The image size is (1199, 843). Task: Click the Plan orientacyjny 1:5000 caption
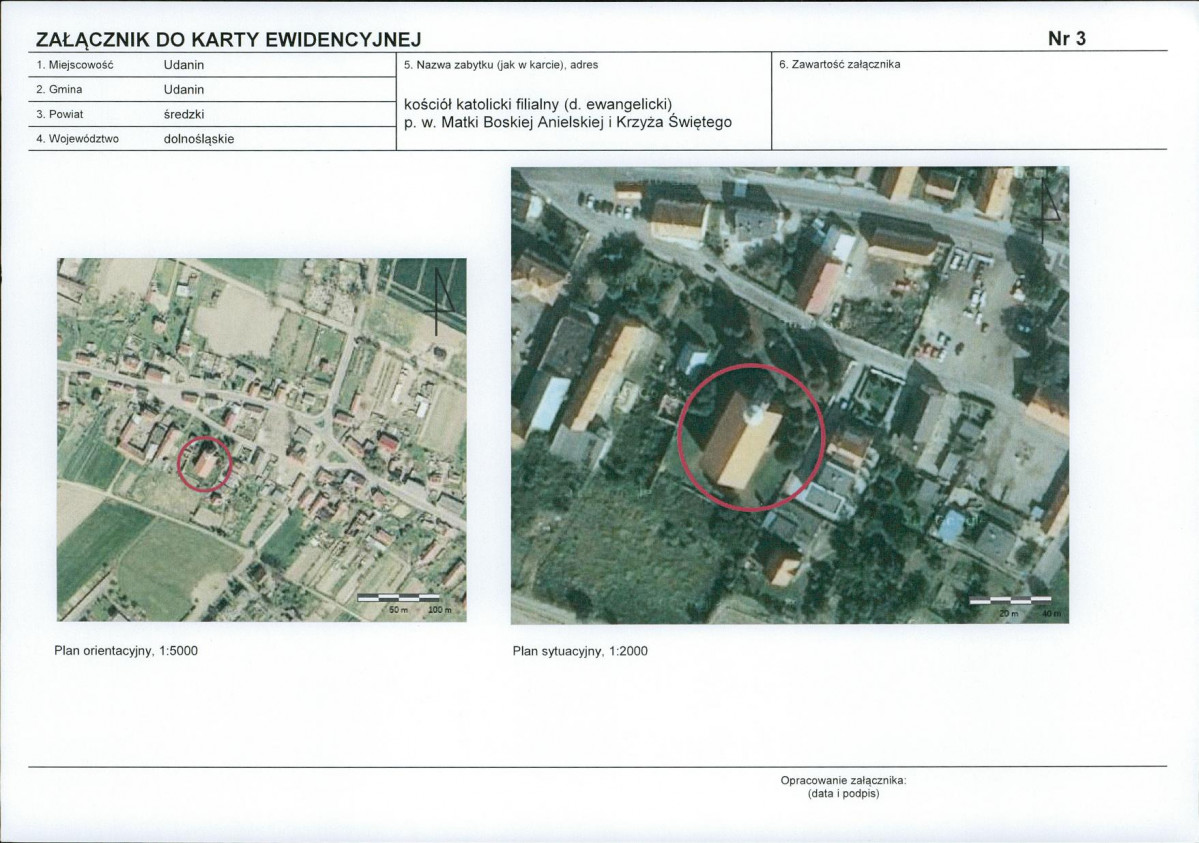coord(126,651)
